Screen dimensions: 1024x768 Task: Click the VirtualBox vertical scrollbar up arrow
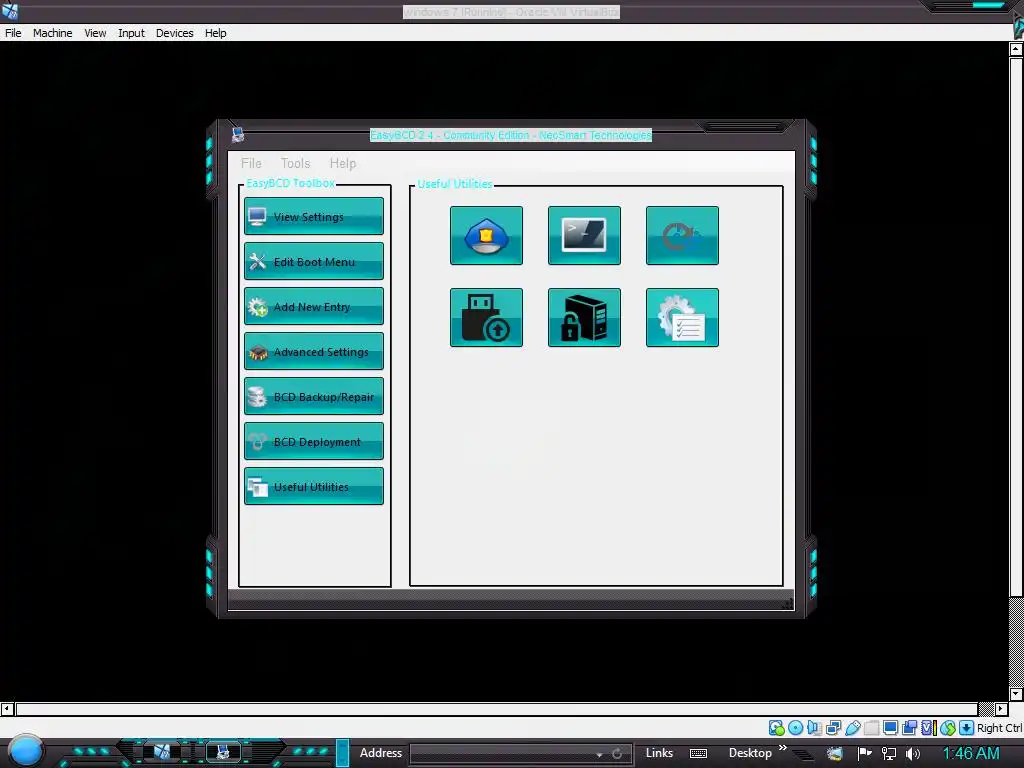(x=1016, y=49)
